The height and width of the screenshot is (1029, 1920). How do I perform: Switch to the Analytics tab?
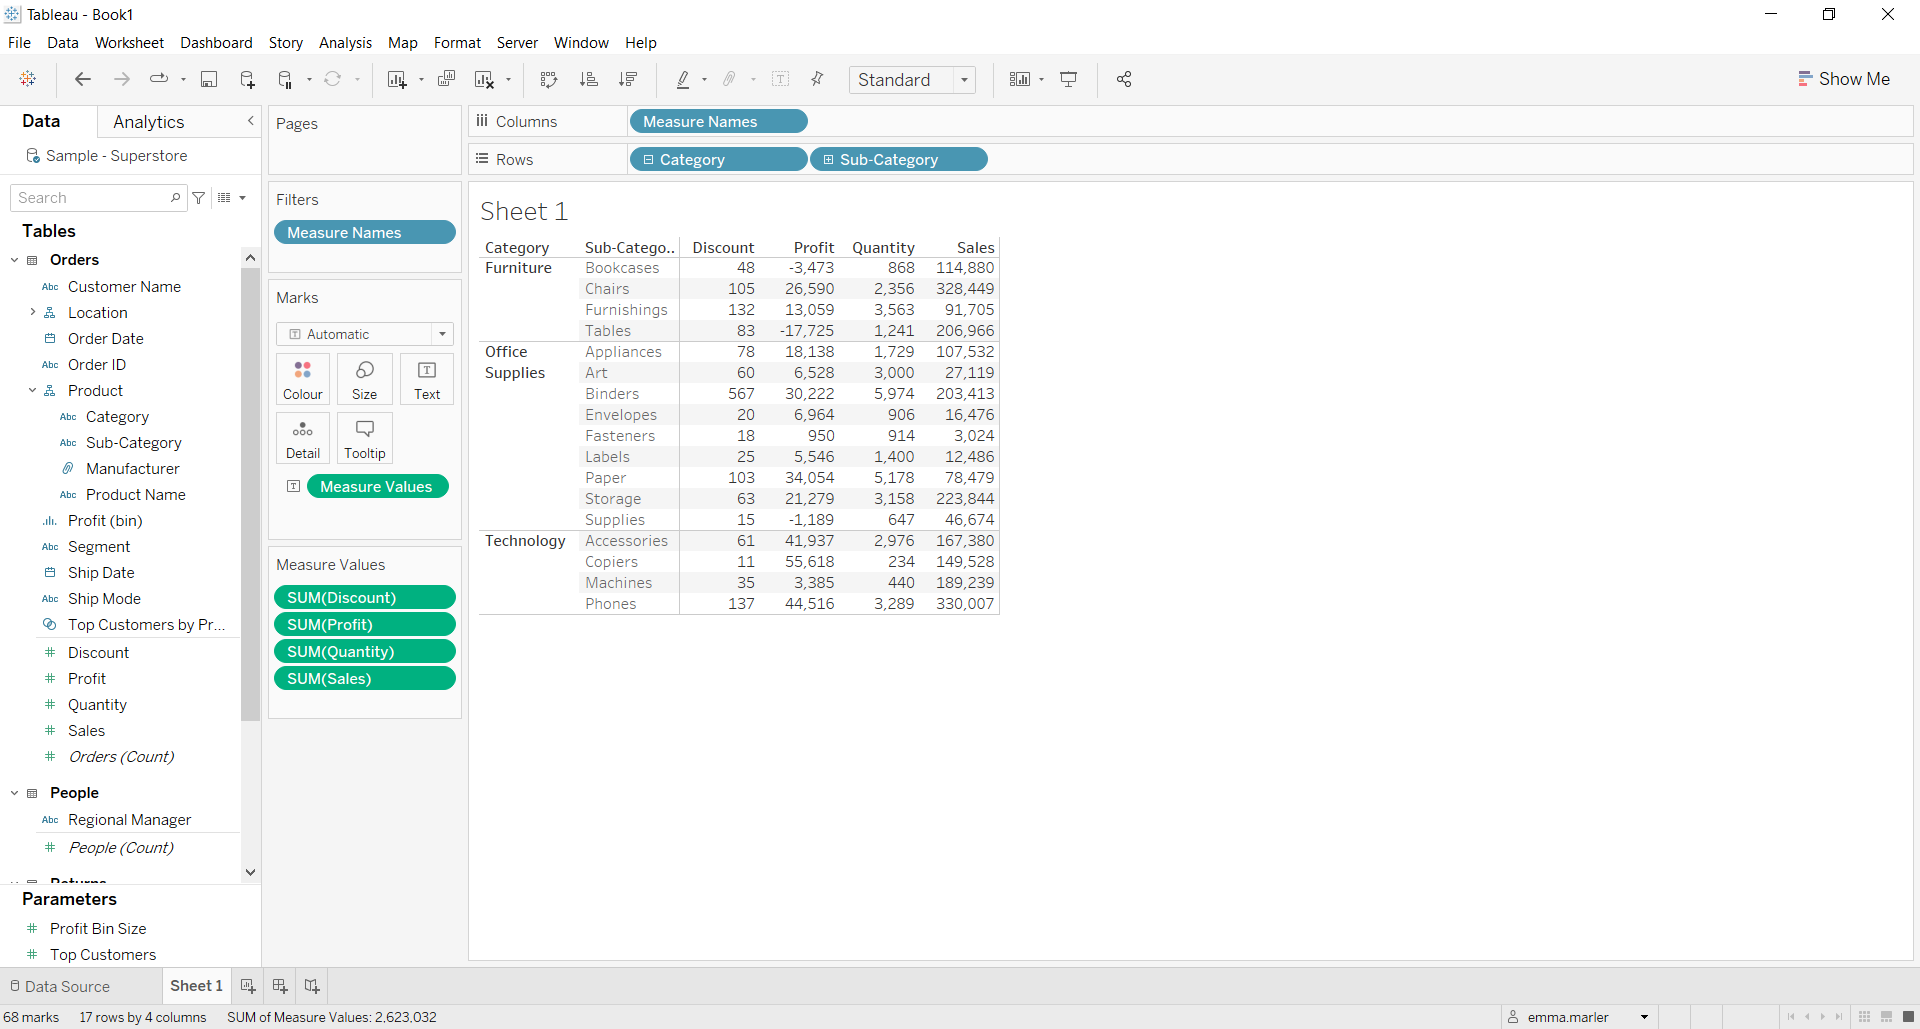(148, 121)
